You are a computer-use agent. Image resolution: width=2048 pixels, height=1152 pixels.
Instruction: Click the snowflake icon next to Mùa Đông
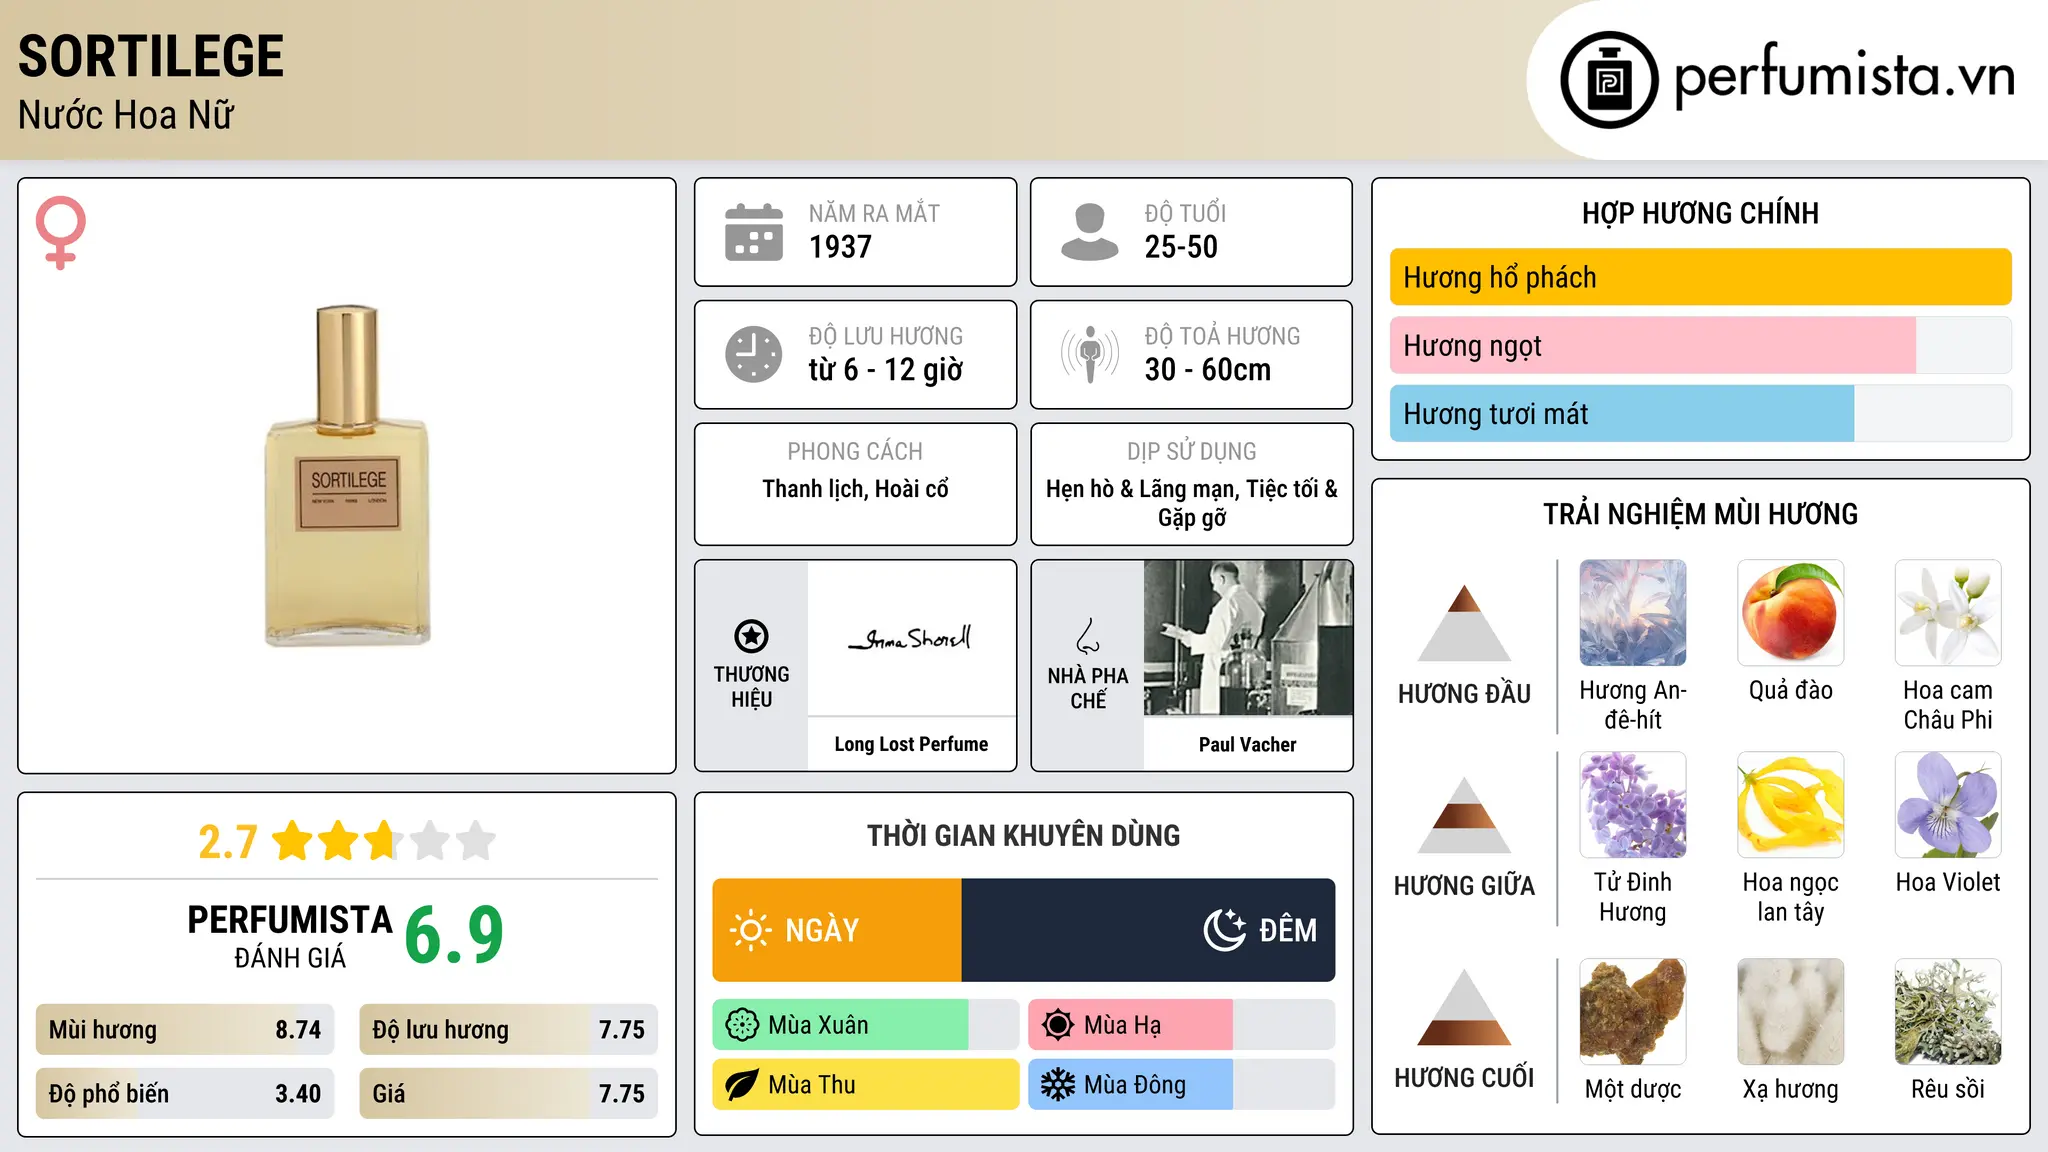click(1058, 1085)
